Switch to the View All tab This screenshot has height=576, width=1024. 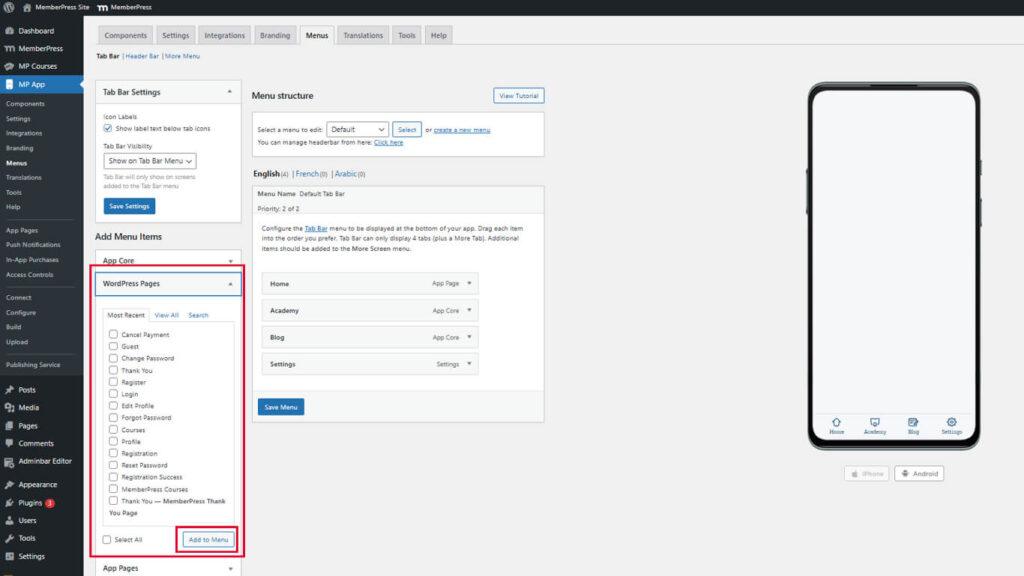[x=166, y=315]
